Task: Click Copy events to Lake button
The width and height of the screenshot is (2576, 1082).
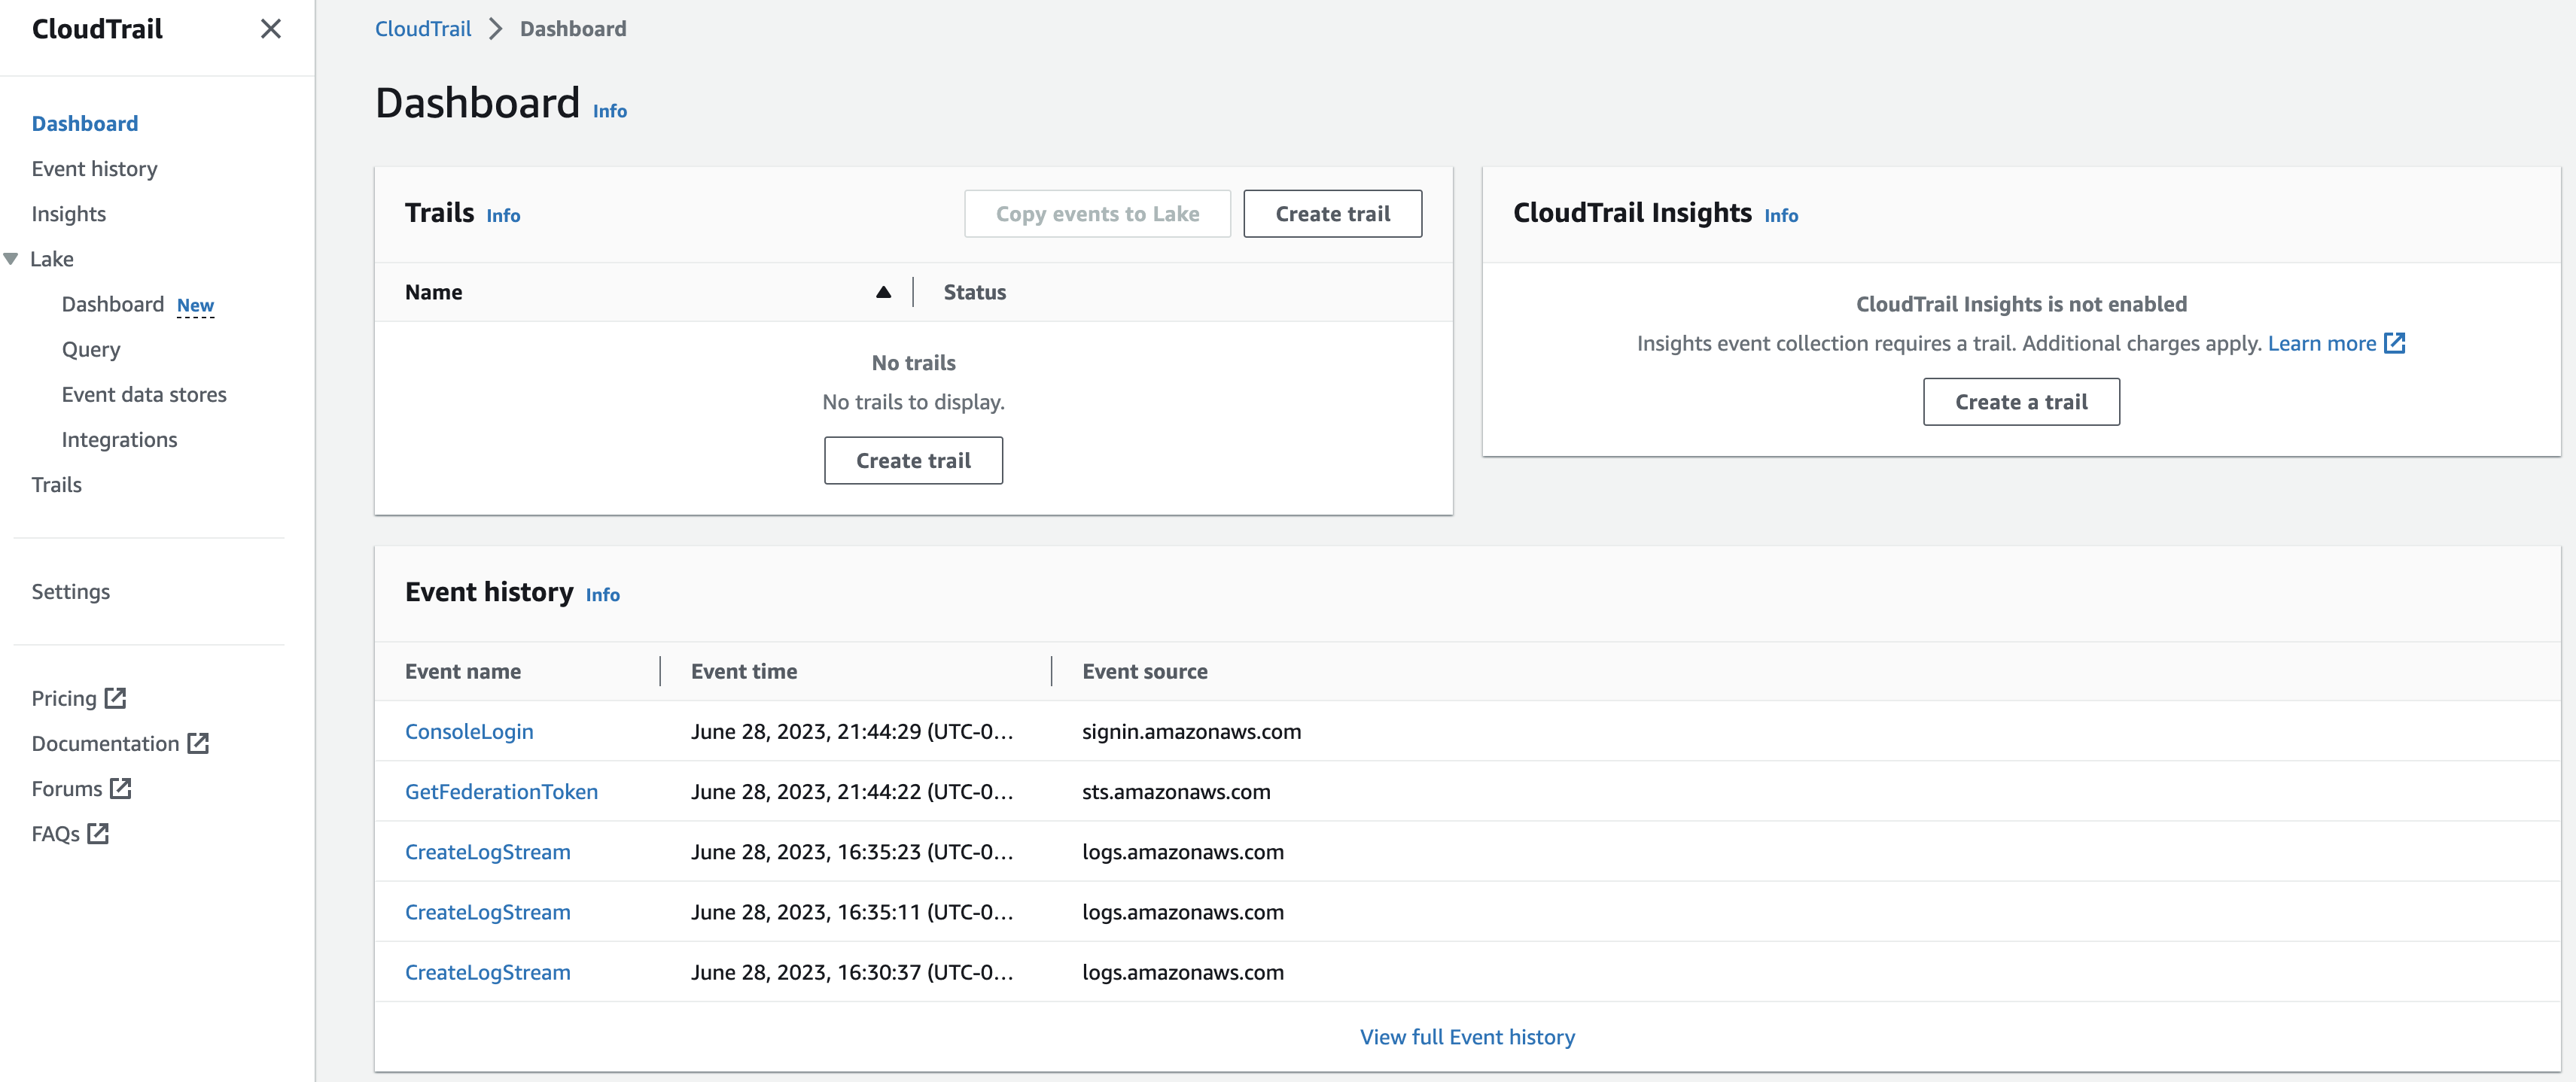Action: tap(1097, 213)
